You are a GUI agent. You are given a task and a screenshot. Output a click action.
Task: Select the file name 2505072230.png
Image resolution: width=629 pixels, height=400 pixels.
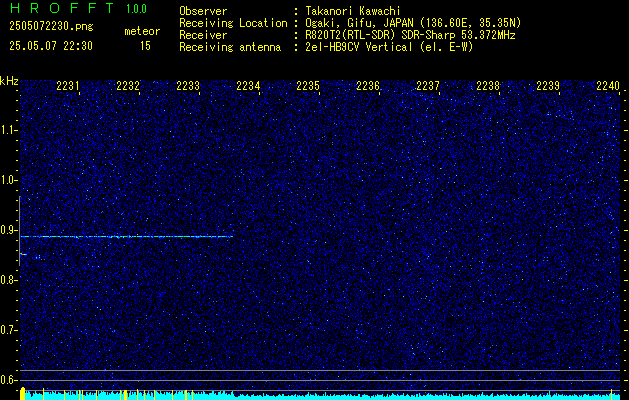click(51, 27)
